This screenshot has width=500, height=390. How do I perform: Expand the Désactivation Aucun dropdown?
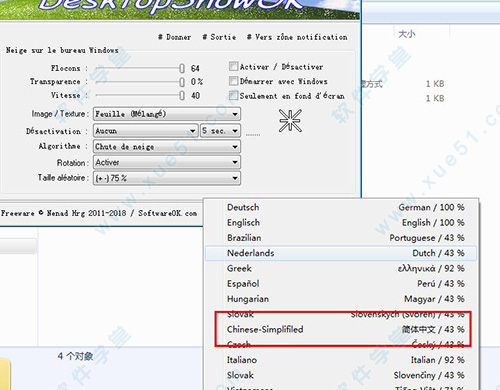coord(146,131)
